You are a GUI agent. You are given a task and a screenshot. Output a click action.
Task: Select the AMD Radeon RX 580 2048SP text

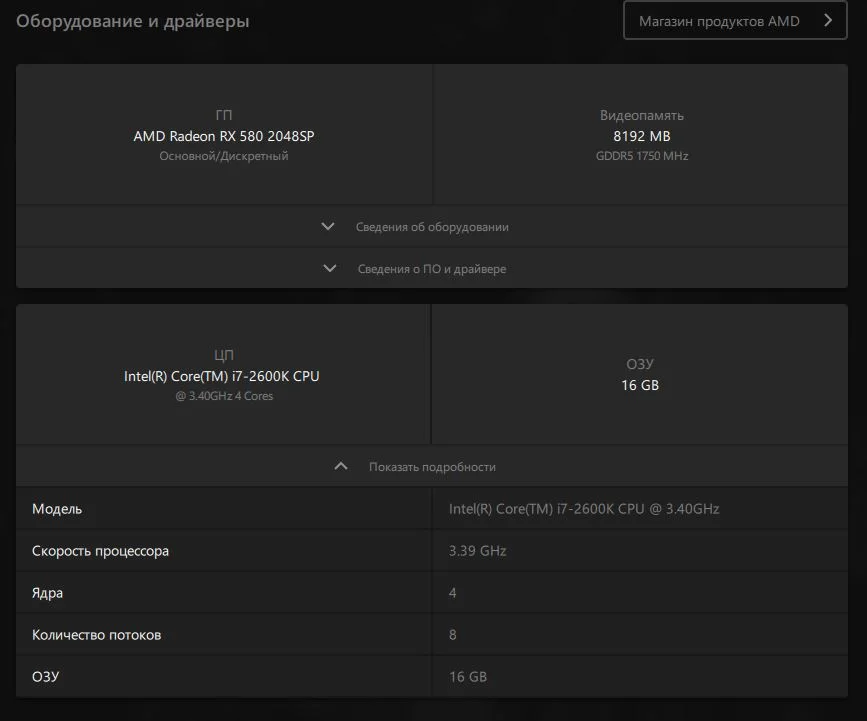(224, 136)
